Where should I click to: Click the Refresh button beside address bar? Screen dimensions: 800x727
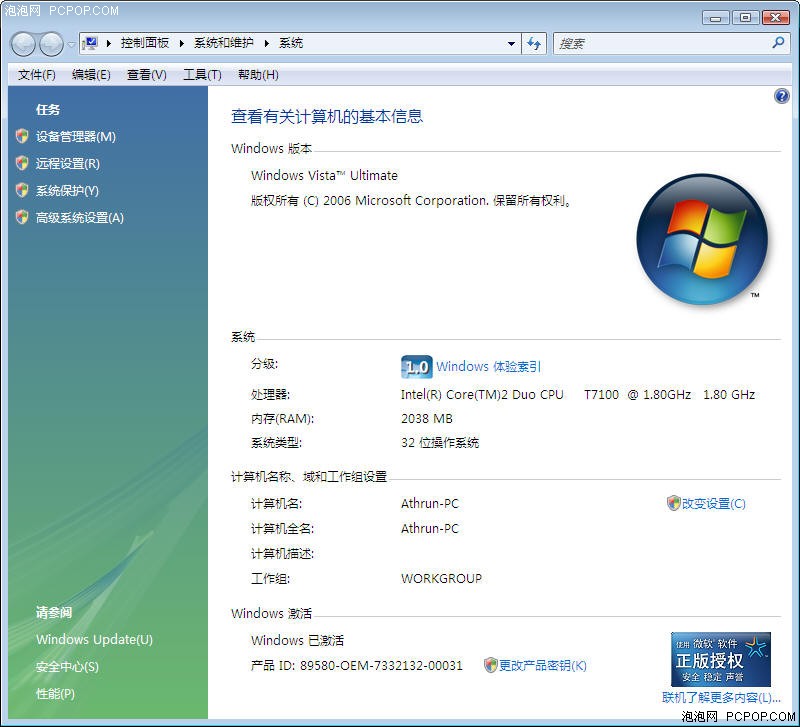534,44
